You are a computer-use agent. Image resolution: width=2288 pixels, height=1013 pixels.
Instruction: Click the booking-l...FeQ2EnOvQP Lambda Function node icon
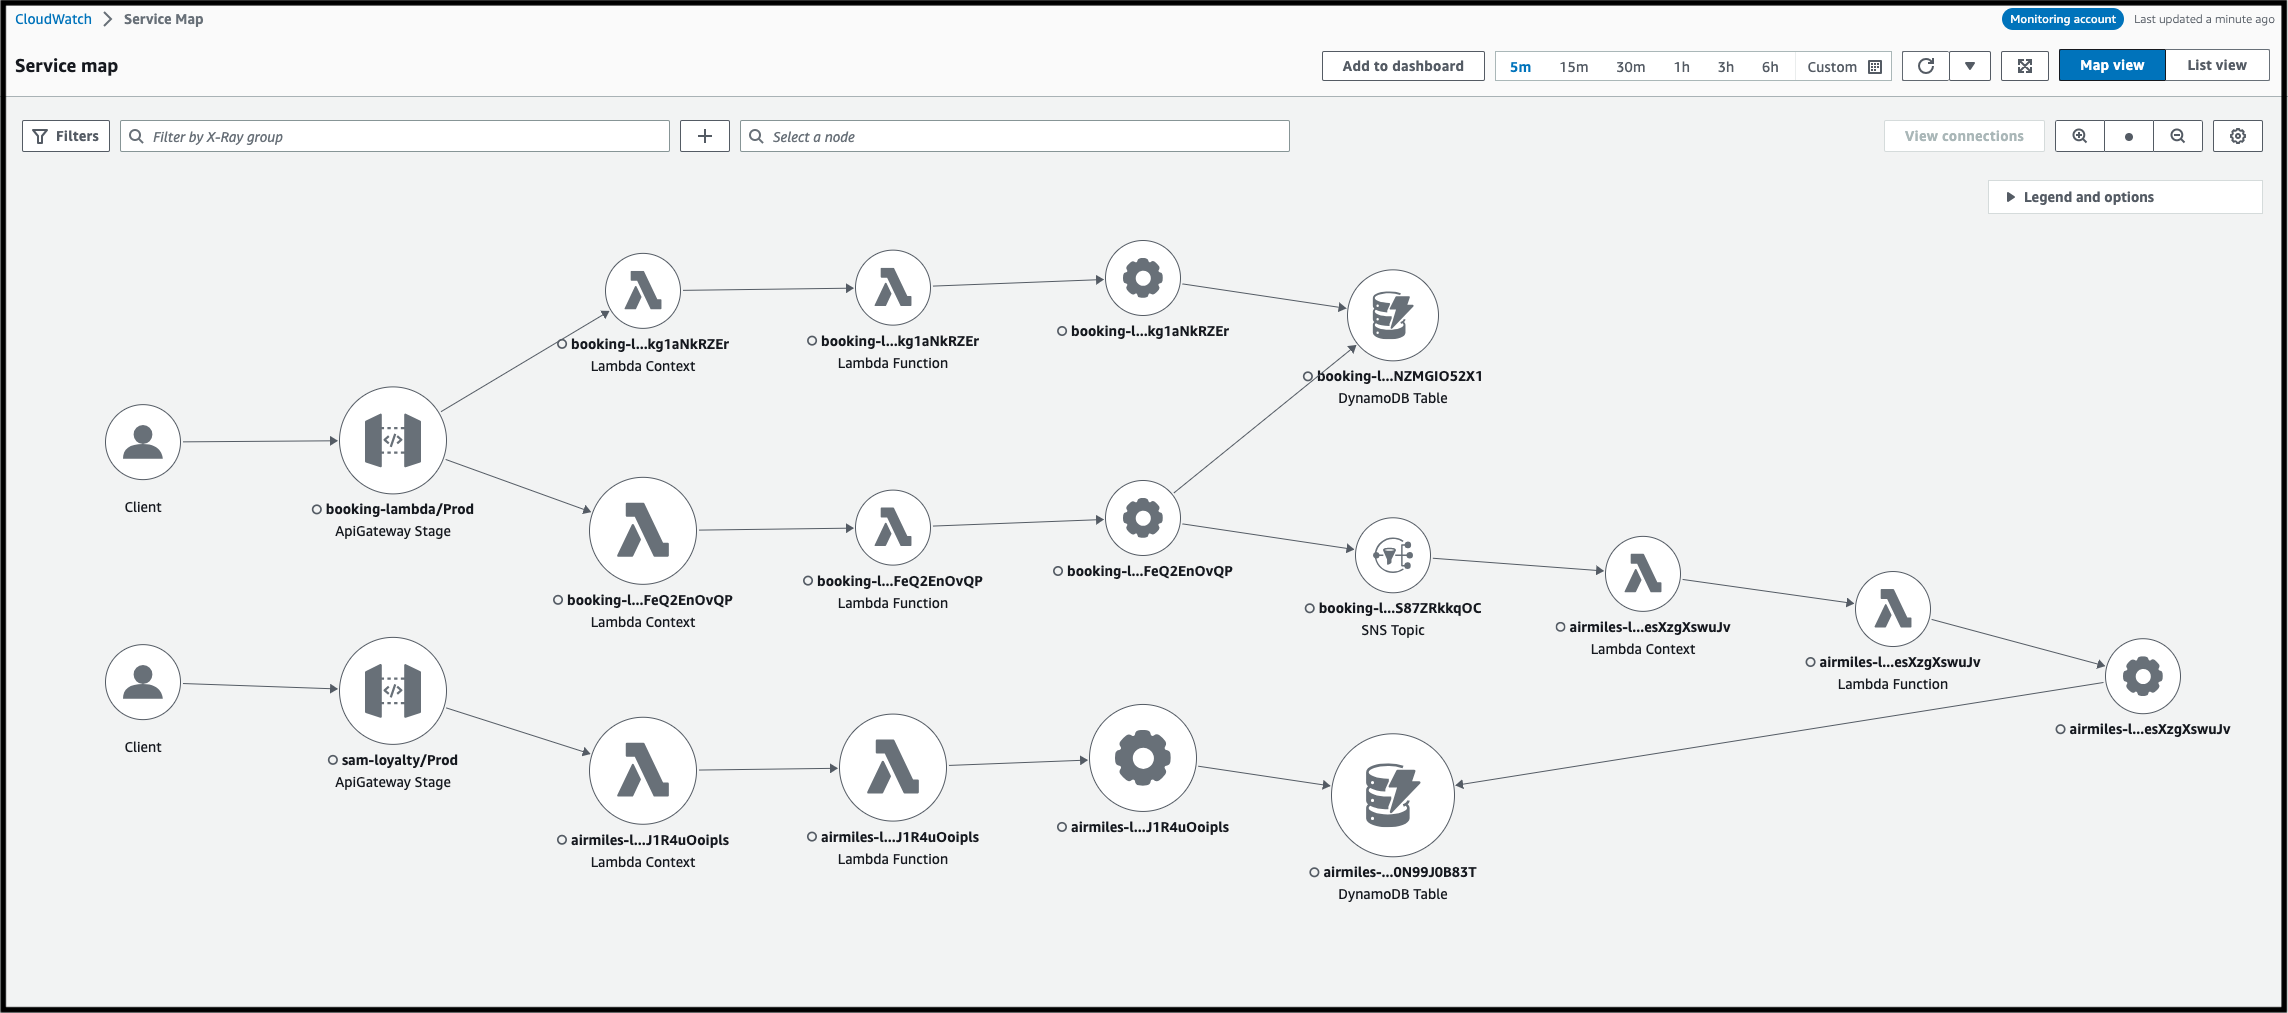point(893,528)
